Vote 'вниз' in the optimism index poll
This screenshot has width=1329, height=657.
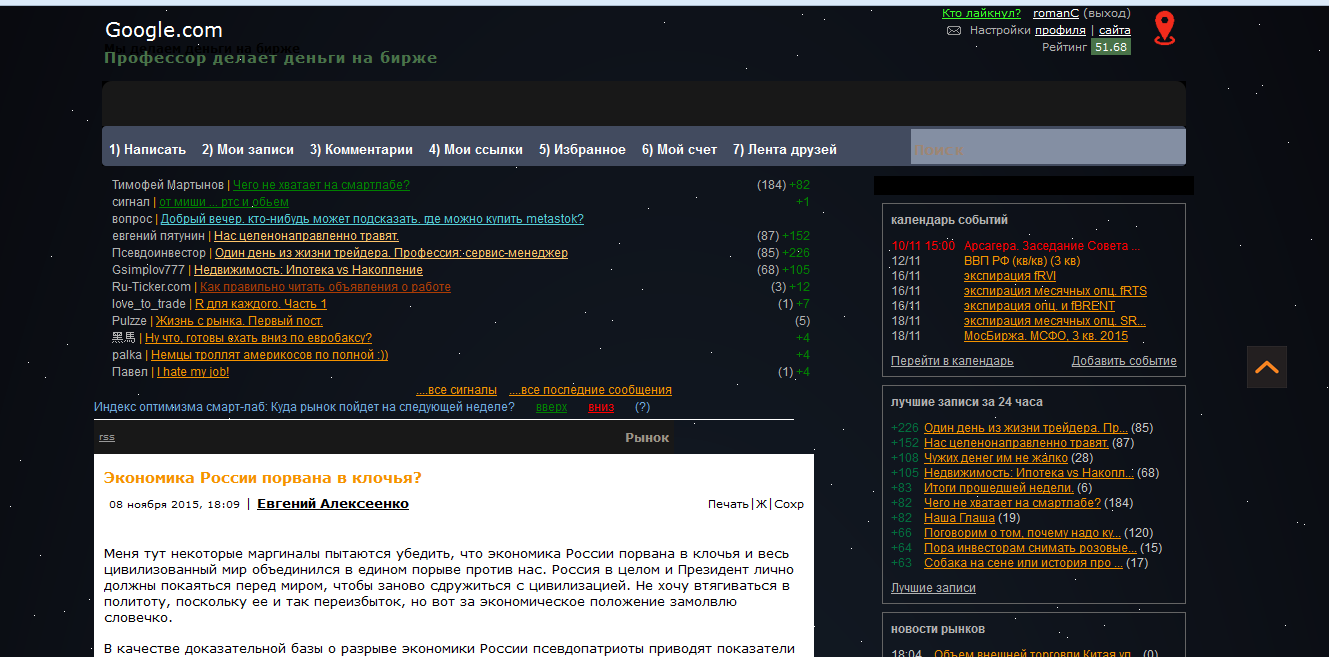pyautogui.click(x=601, y=407)
